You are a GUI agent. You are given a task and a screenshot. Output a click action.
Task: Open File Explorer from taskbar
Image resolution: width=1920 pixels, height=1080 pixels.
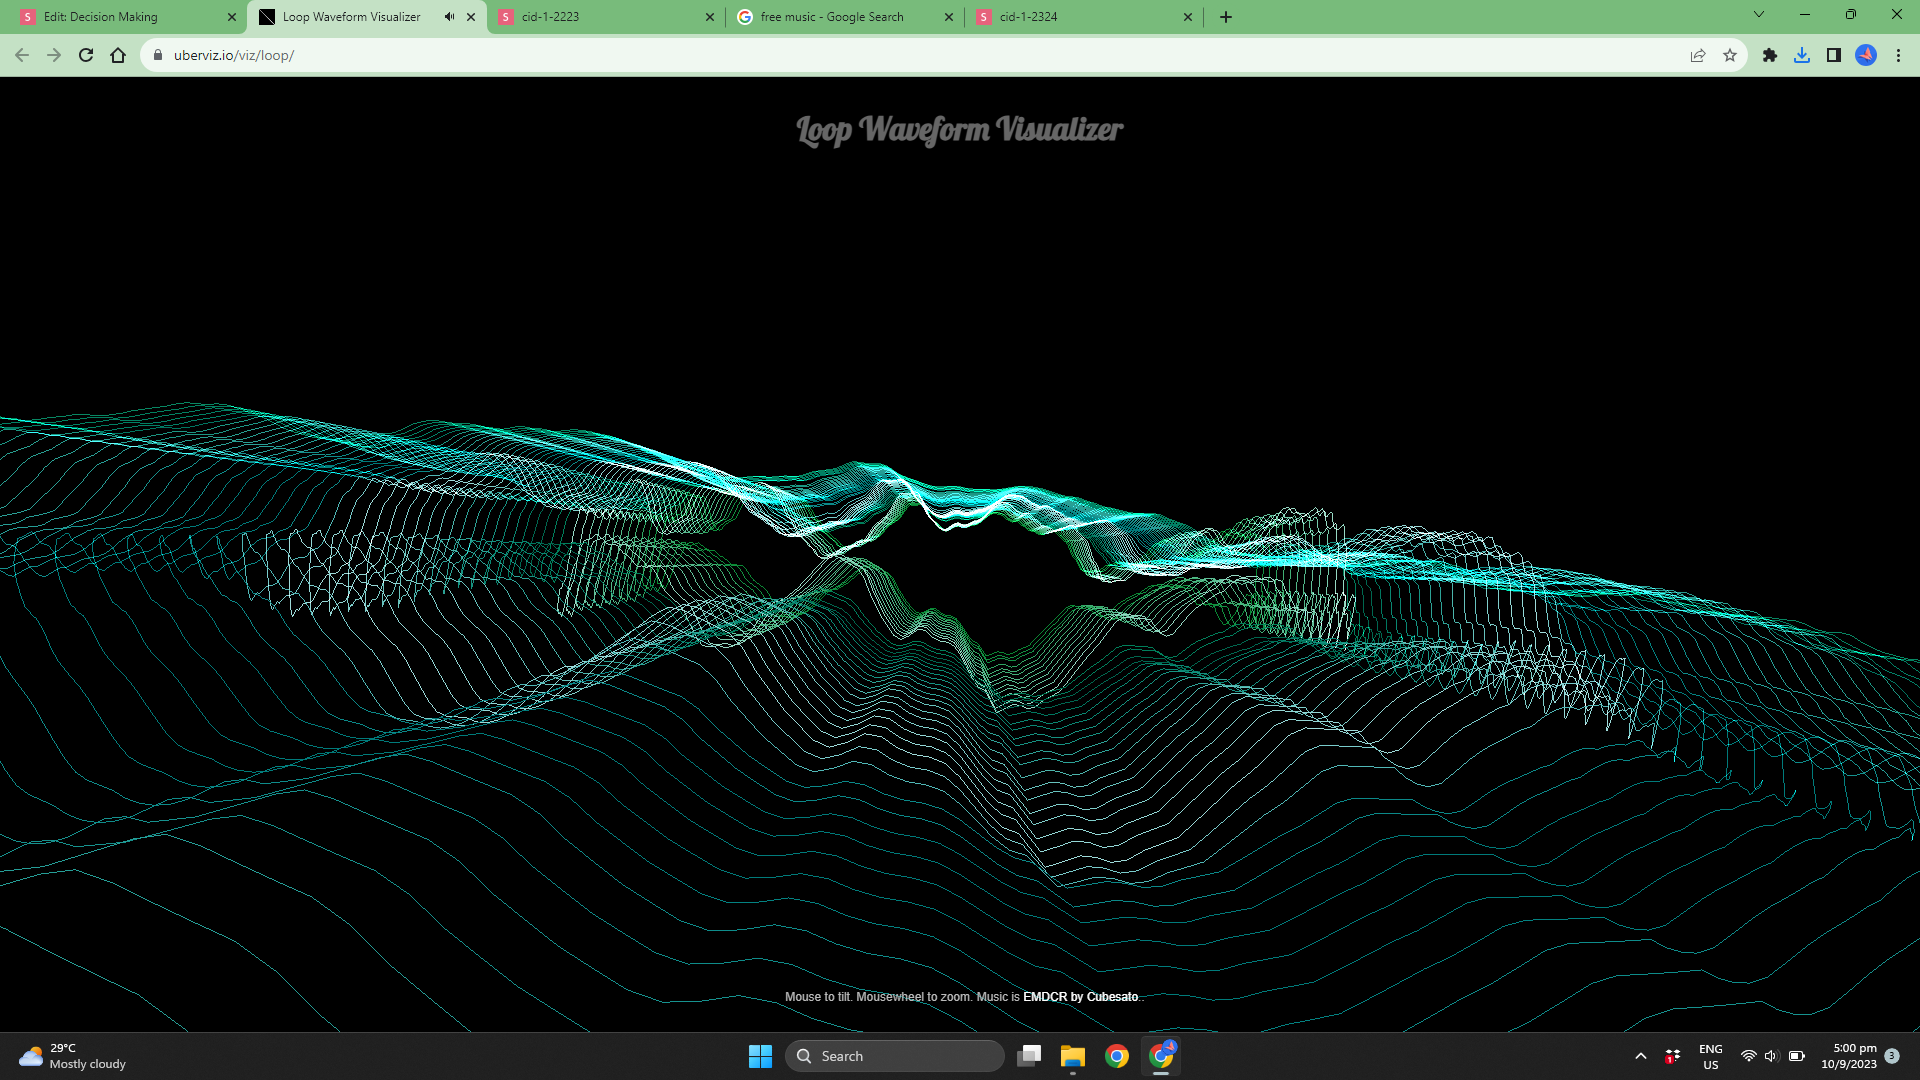pyautogui.click(x=1073, y=1056)
